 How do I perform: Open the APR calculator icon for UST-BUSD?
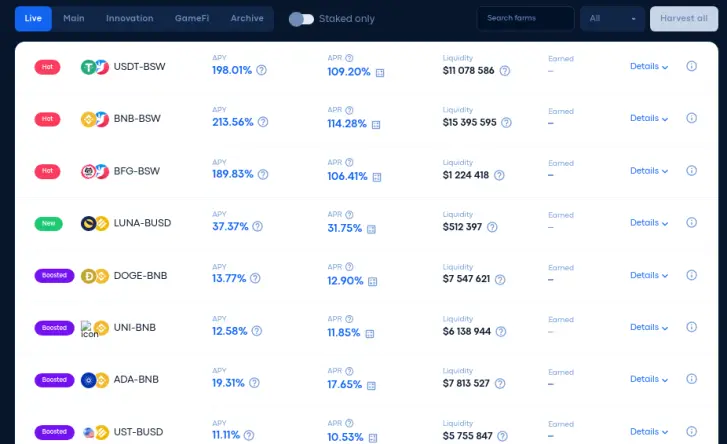click(x=373, y=438)
